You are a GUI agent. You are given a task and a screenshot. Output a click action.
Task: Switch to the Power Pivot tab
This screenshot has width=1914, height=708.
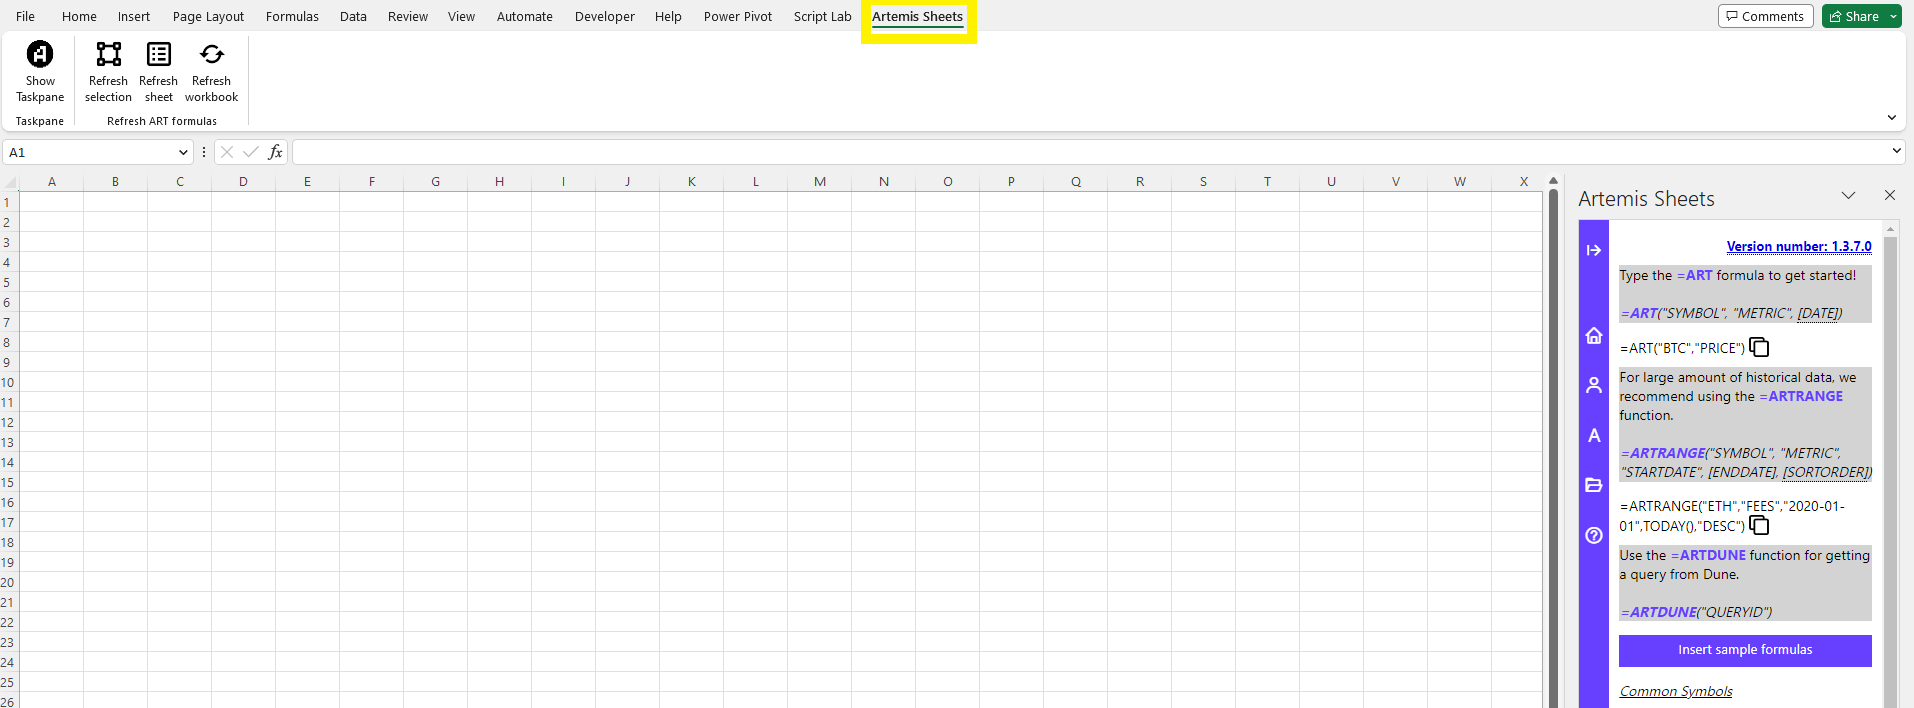pos(738,16)
